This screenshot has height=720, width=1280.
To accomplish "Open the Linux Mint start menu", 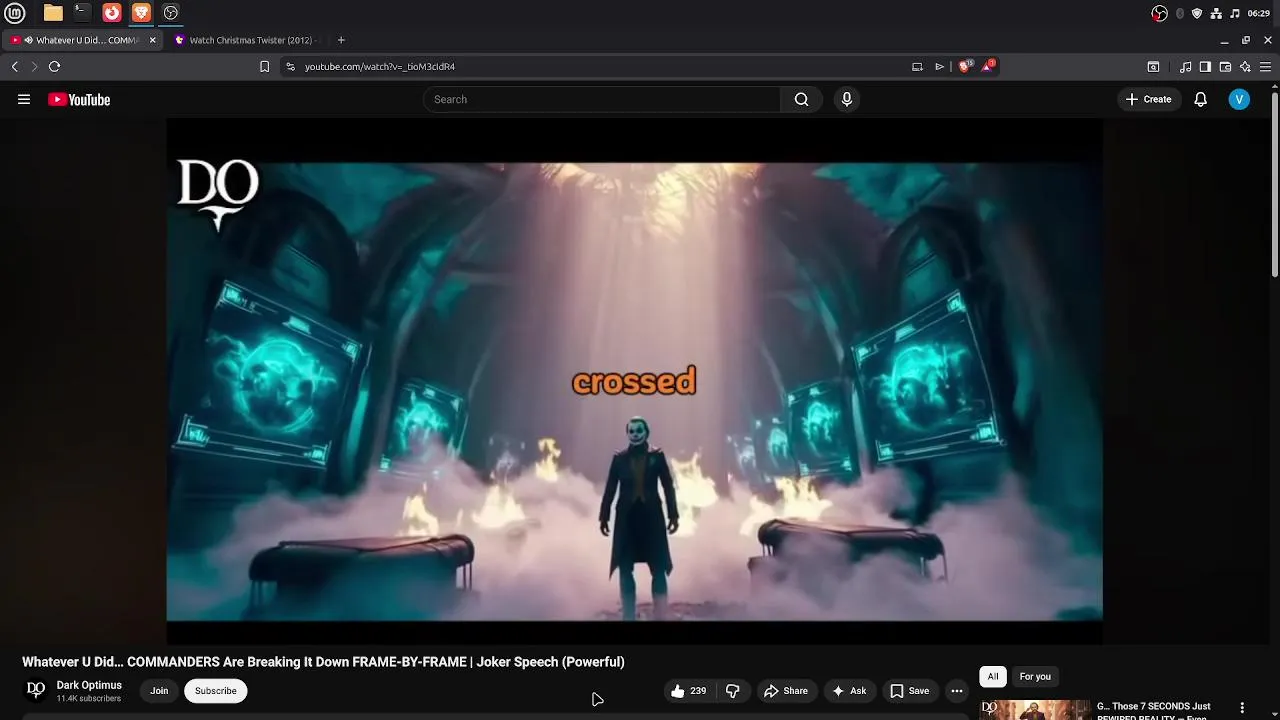I will (15, 13).
